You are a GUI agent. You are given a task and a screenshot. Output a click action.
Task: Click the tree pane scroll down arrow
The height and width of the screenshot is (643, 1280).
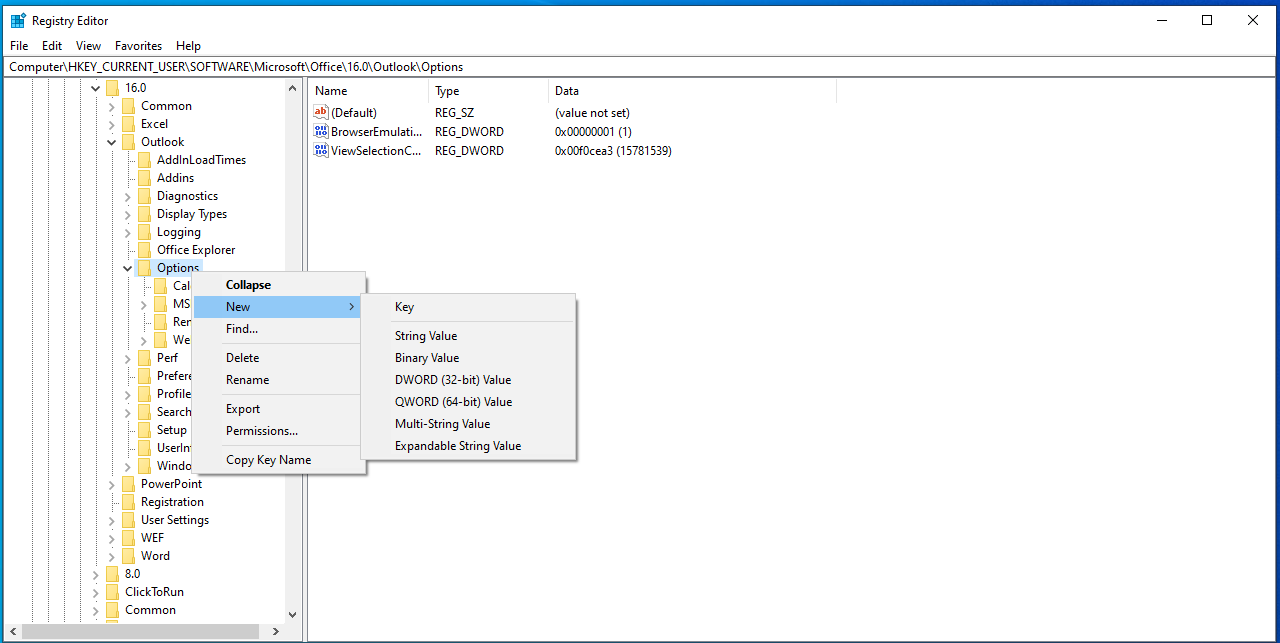point(292,615)
